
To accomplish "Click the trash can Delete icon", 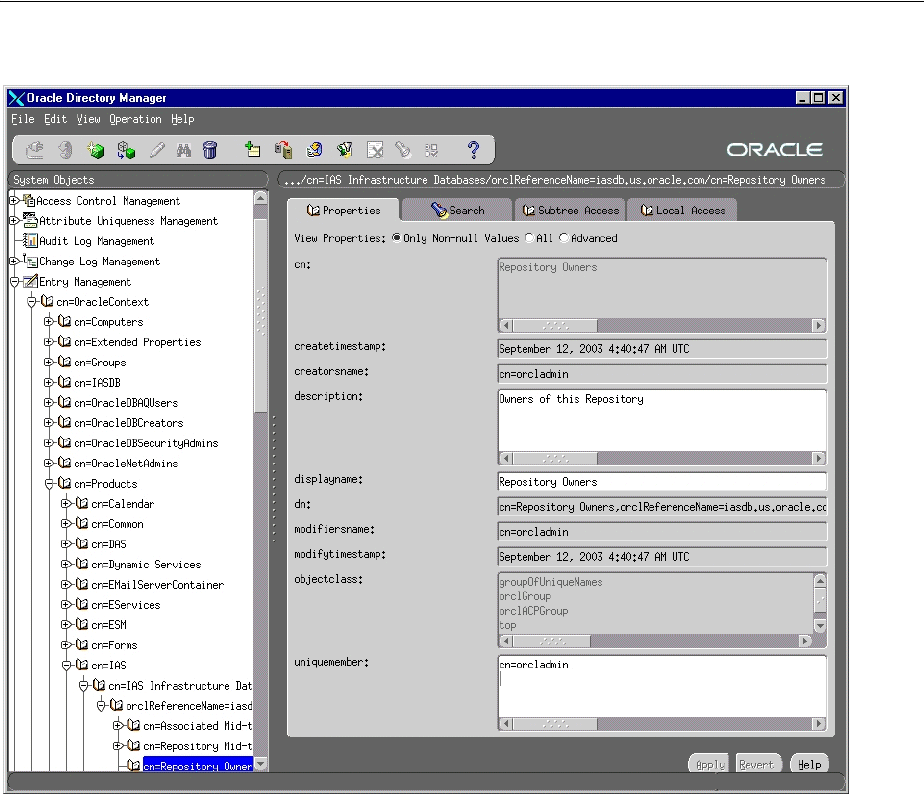I will tap(210, 150).
